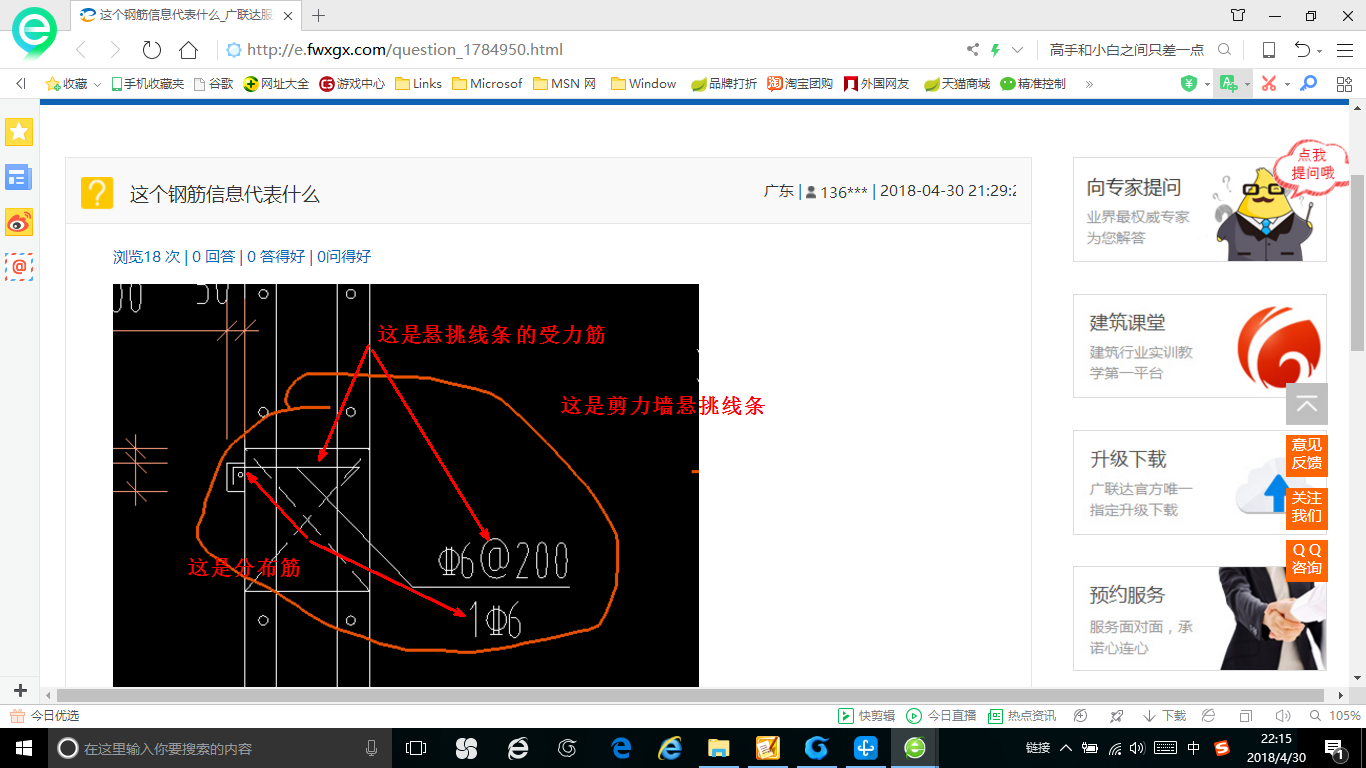The height and width of the screenshot is (768, 1366).
Task: Click the search magnifier in search box
Action: pos(1224,50)
